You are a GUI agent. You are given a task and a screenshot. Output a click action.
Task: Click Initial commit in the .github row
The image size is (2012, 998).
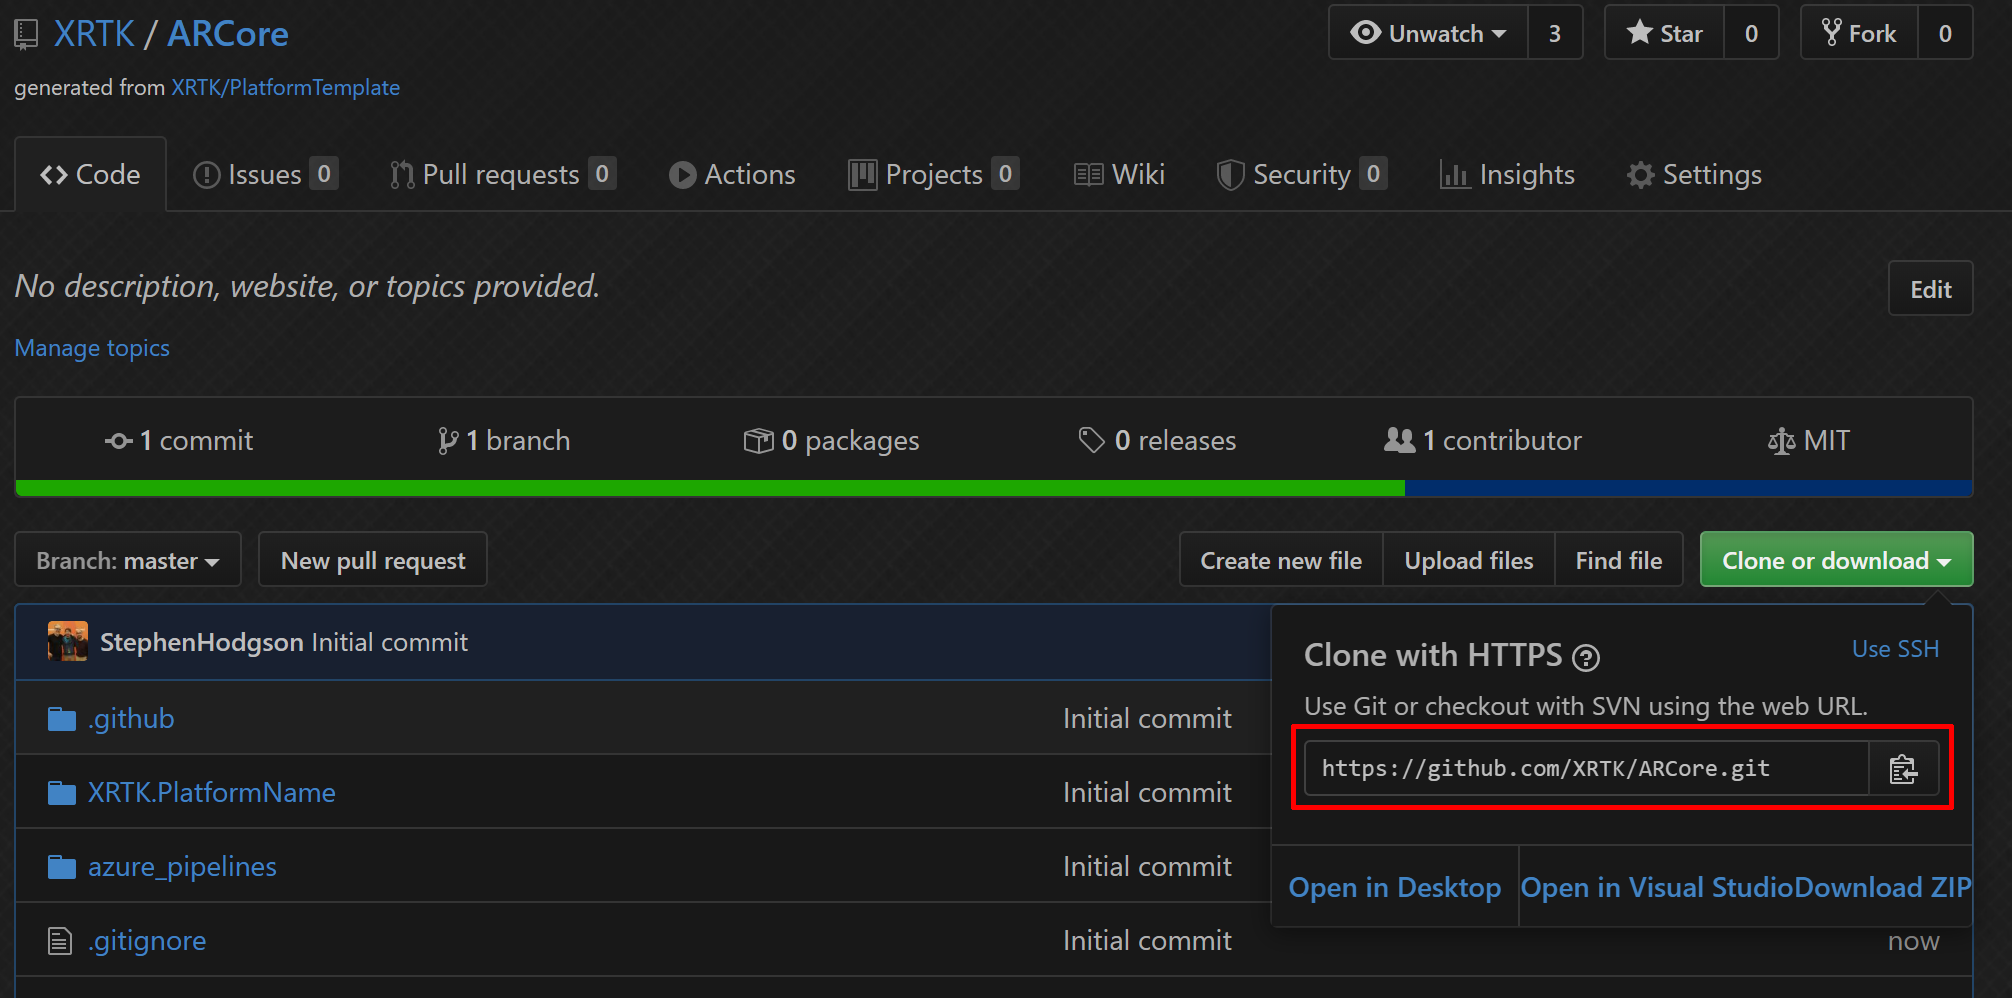point(1147,719)
